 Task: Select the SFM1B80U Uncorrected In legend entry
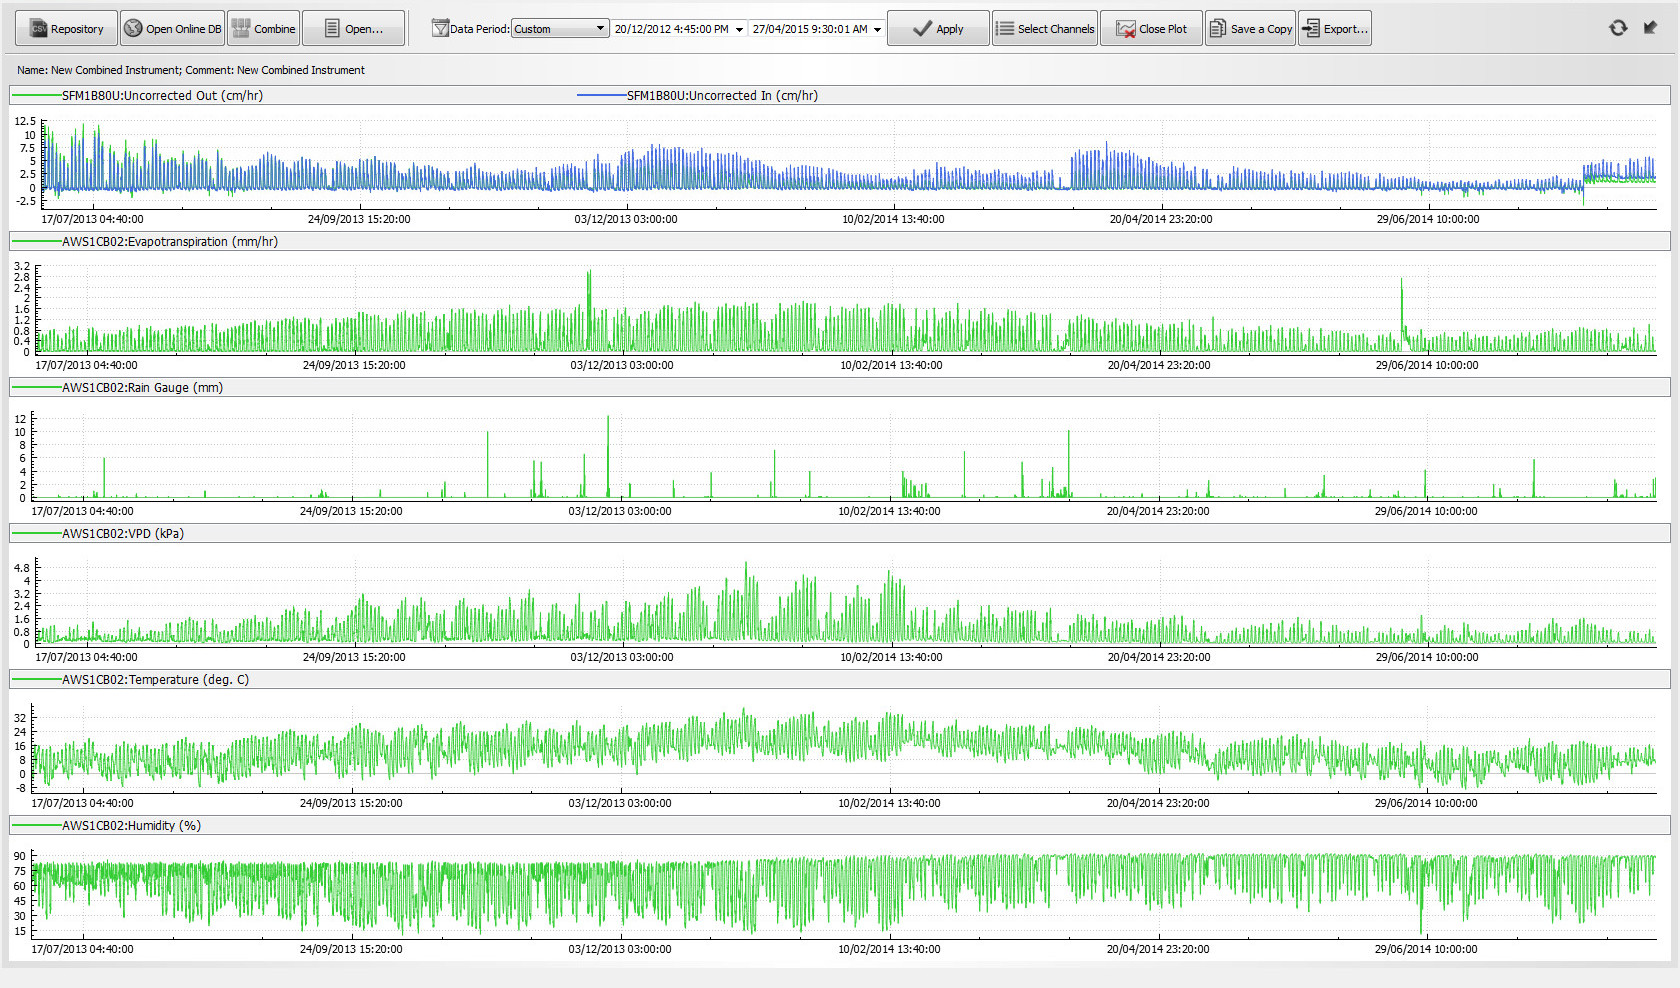(x=721, y=96)
